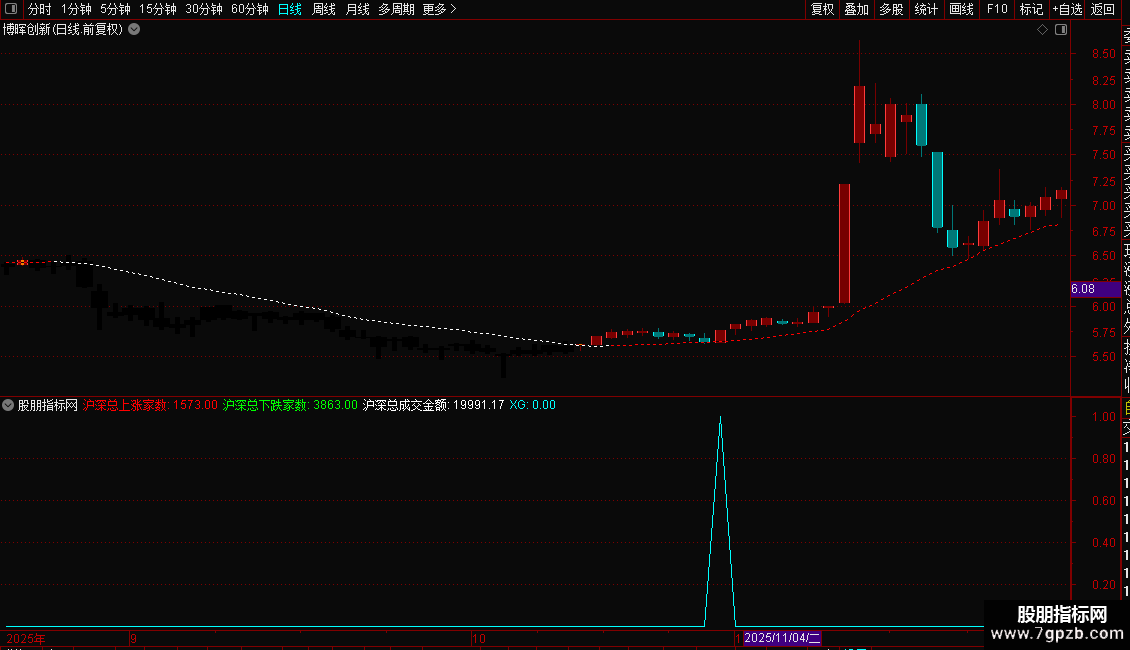Viewport: 1130px width, 650px height.
Task: Click 叠加 to overlay a stock
Action: (856, 9)
